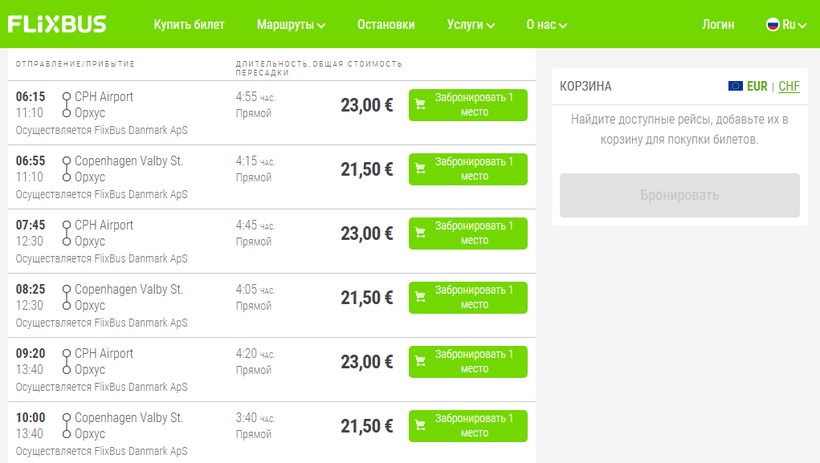Click the disabled Бронировать button
This screenshot has height=463, width=820.
(x=679, y=195)
